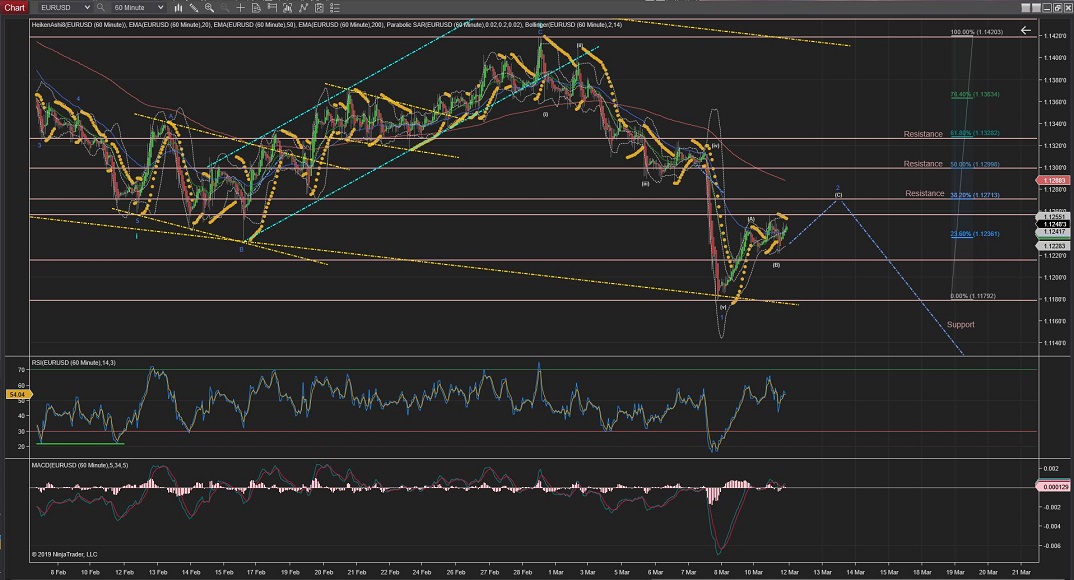Click the 50.00% Fibonacci level label
Image resolution: width=1074 pixels, height=580 pixels.
[x=975, y=164]
